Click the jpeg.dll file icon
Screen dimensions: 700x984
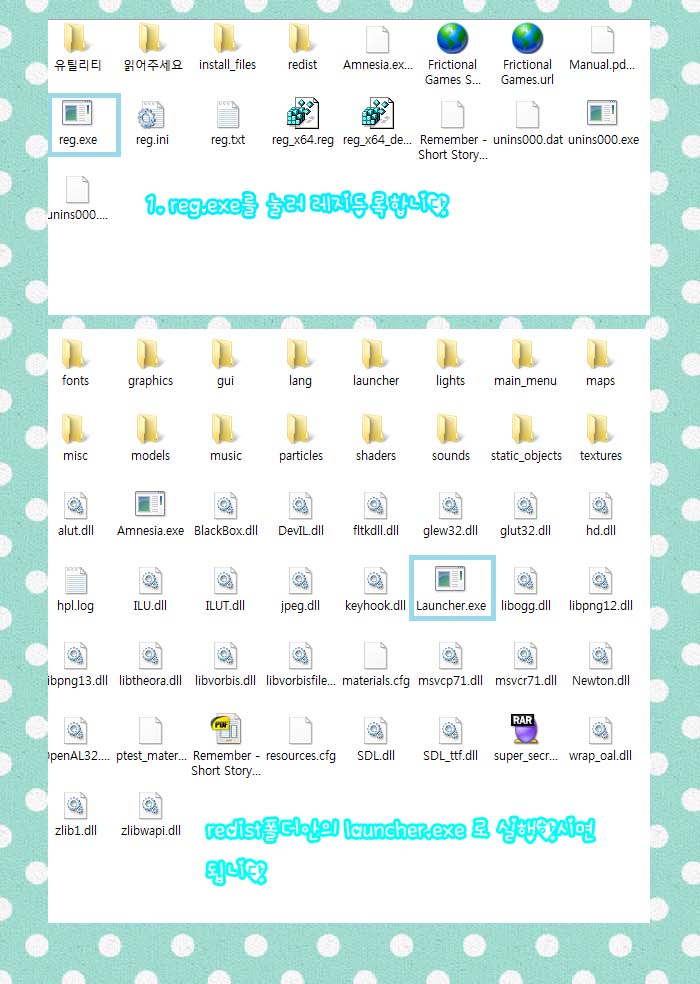[x=301, y=579]
